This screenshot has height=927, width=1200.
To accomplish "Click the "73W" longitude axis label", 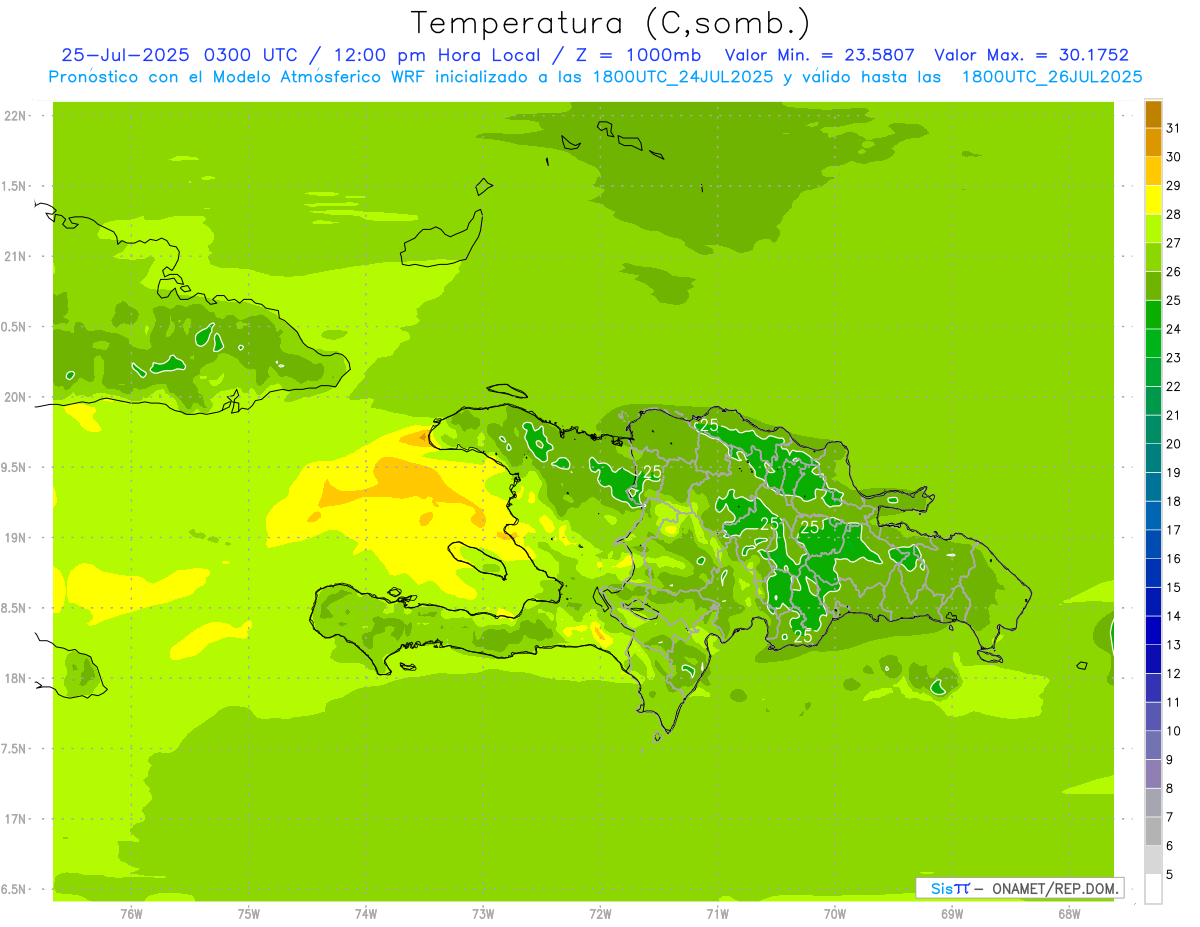I will pos(483,914).
